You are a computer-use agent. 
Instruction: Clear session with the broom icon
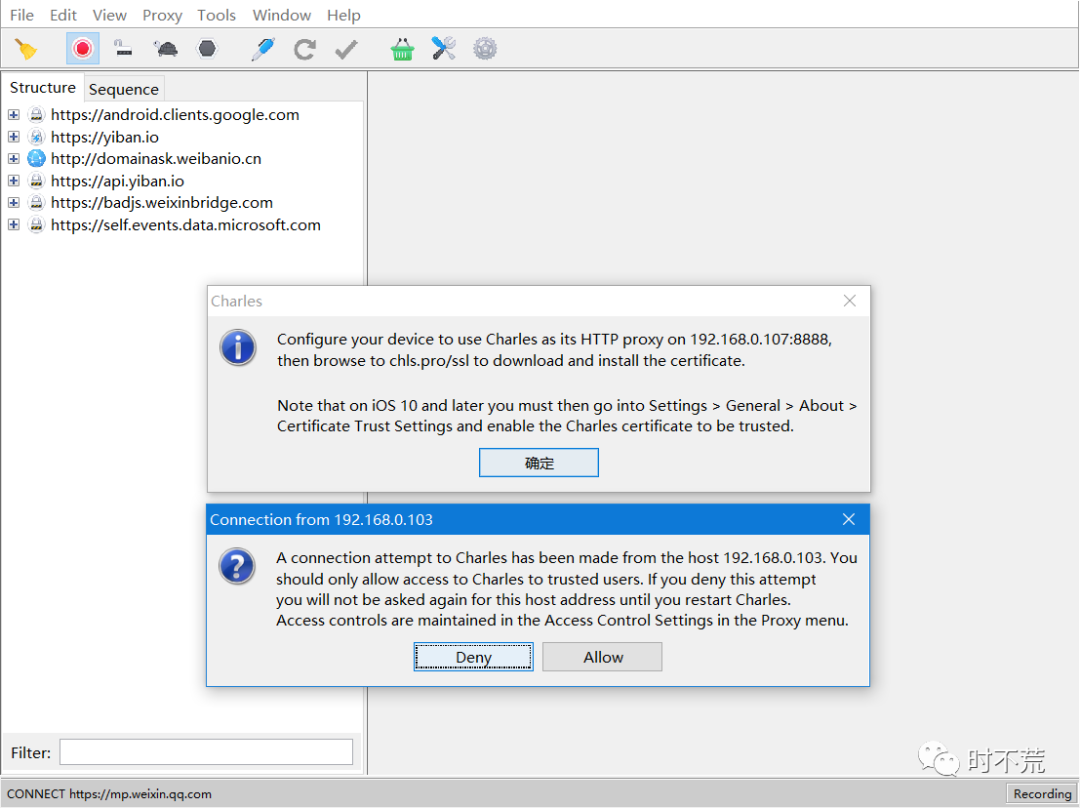coord(26,50)
